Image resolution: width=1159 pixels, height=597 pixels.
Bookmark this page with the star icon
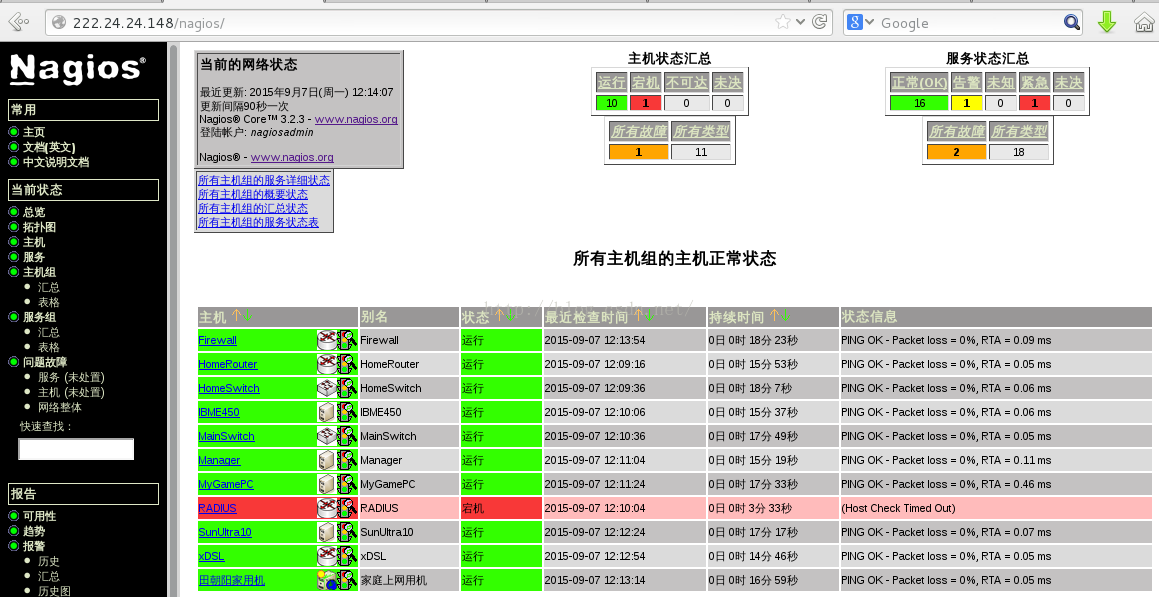(783, 22)
